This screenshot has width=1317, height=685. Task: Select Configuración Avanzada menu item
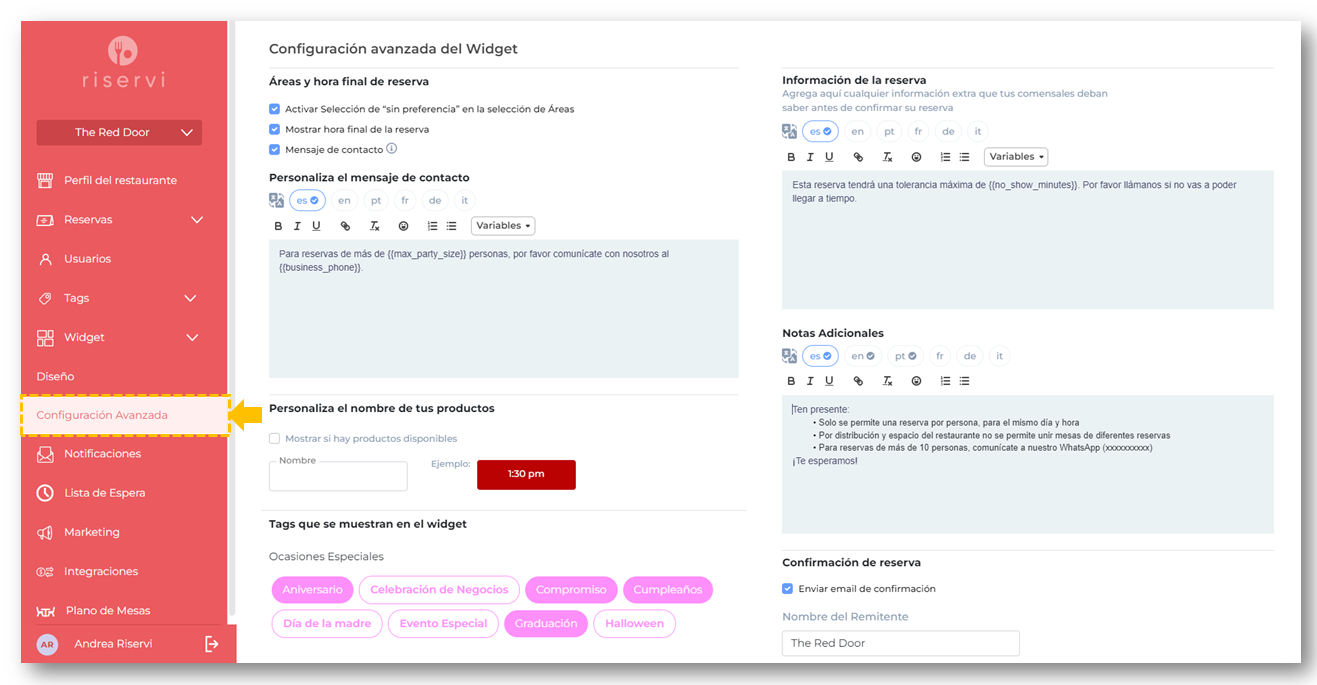tap(126, 415)
